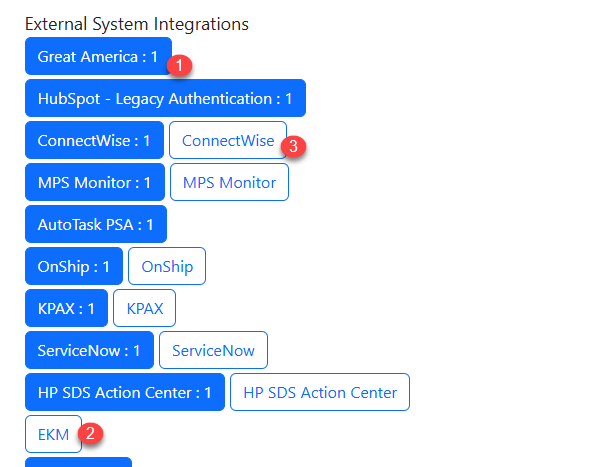
Task: Open the KPAX : 1 integration
Action: coord(66,308)
